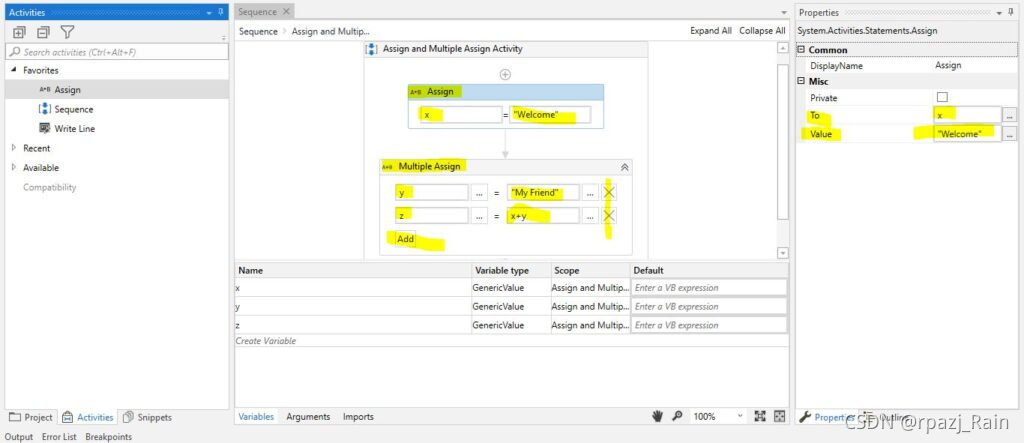Open the Output panel

[x=18, y=436]
